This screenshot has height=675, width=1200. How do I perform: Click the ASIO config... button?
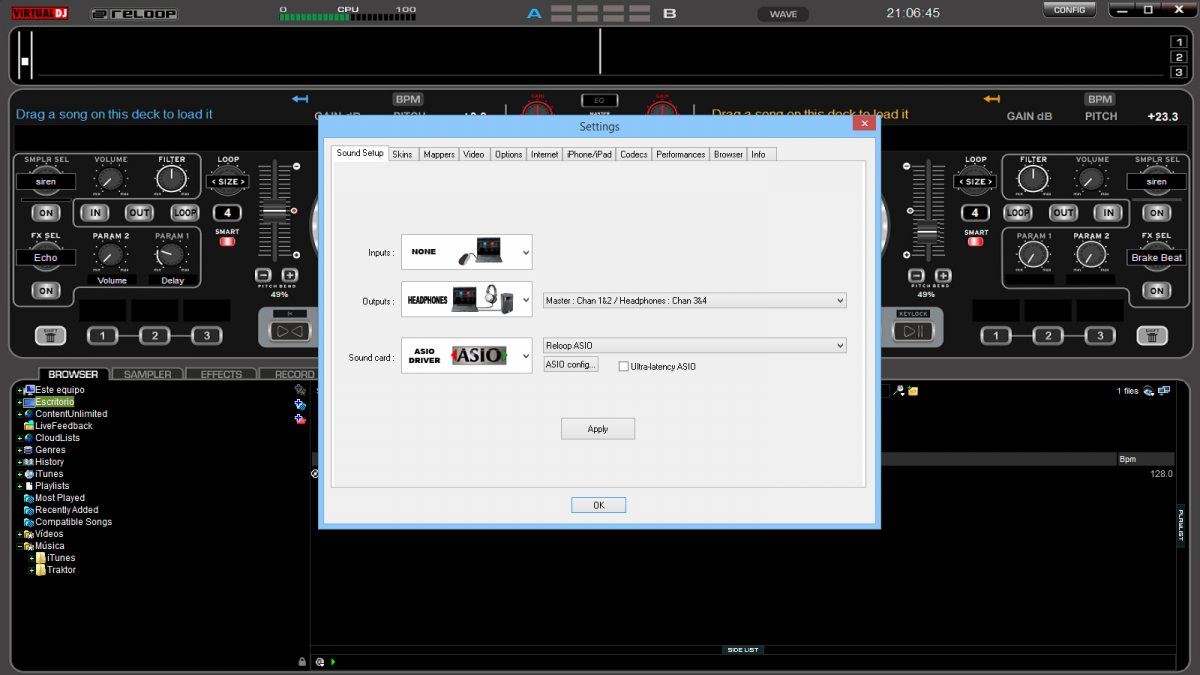(571, 365)
